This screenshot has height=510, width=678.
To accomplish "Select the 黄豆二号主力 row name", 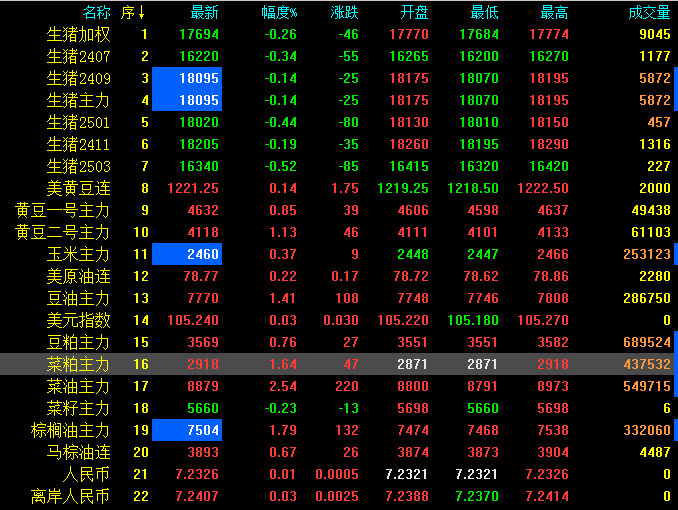I will pyautogui.click(x=63, y=233).
